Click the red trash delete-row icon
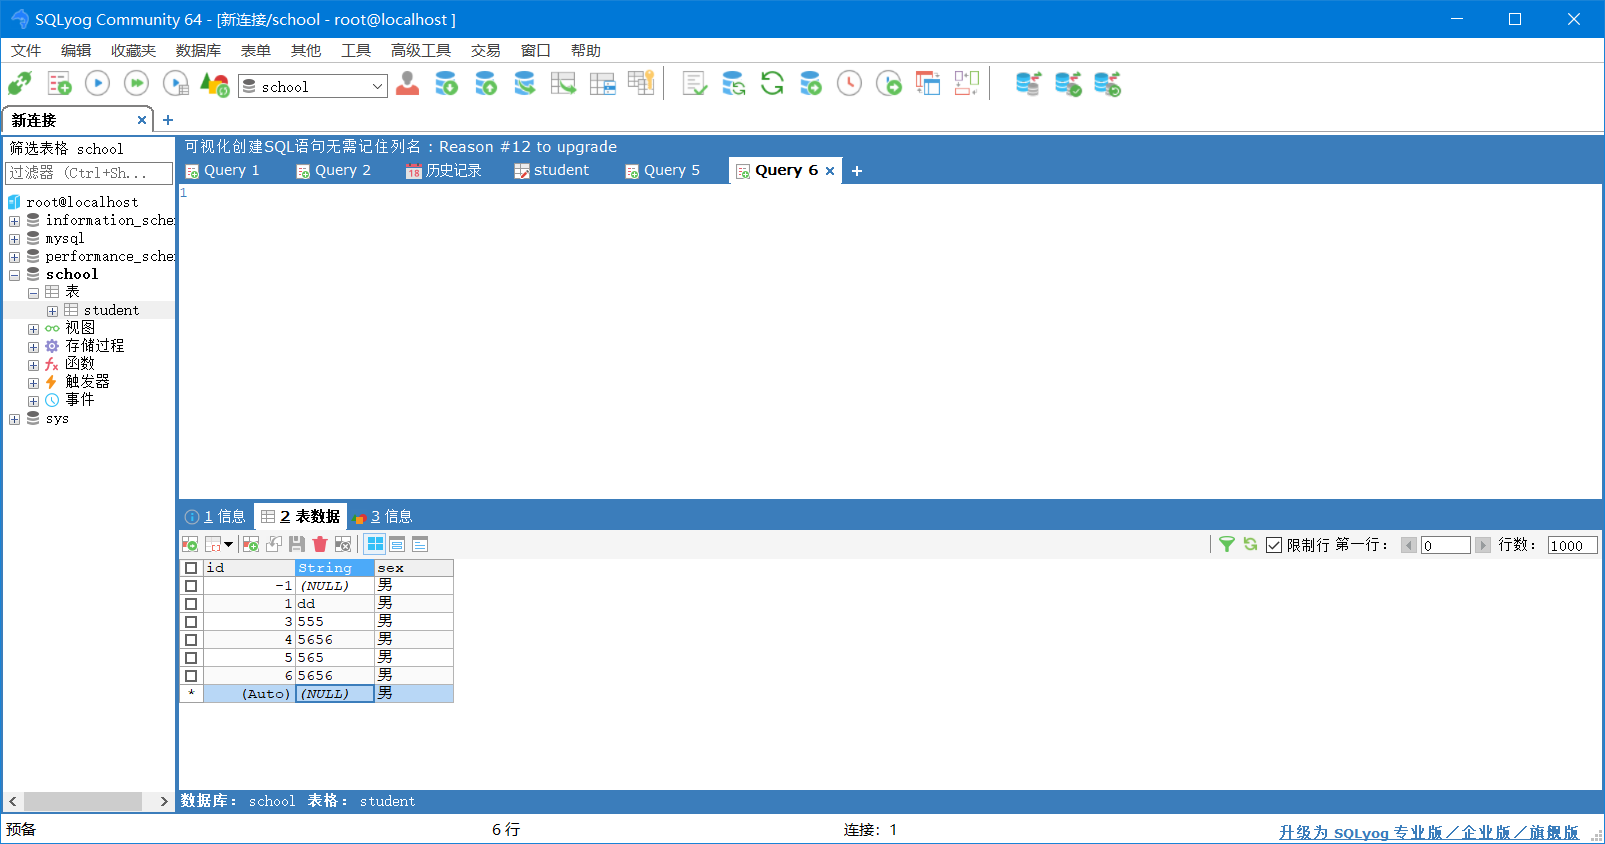1605x844 pixels. click(320, 544)
